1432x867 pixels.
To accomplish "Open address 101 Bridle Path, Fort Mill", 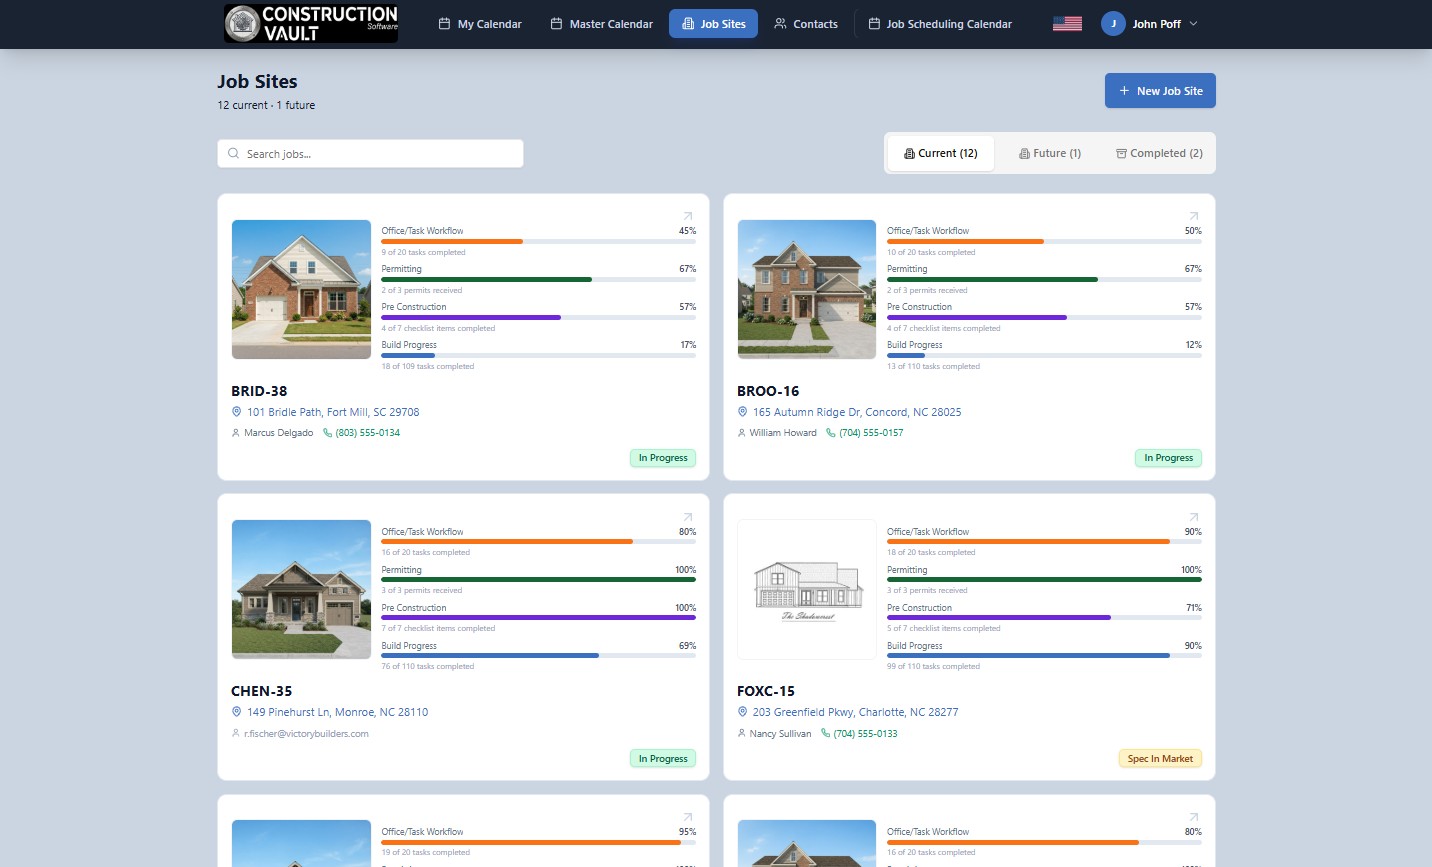I will [x=333, y=412].
